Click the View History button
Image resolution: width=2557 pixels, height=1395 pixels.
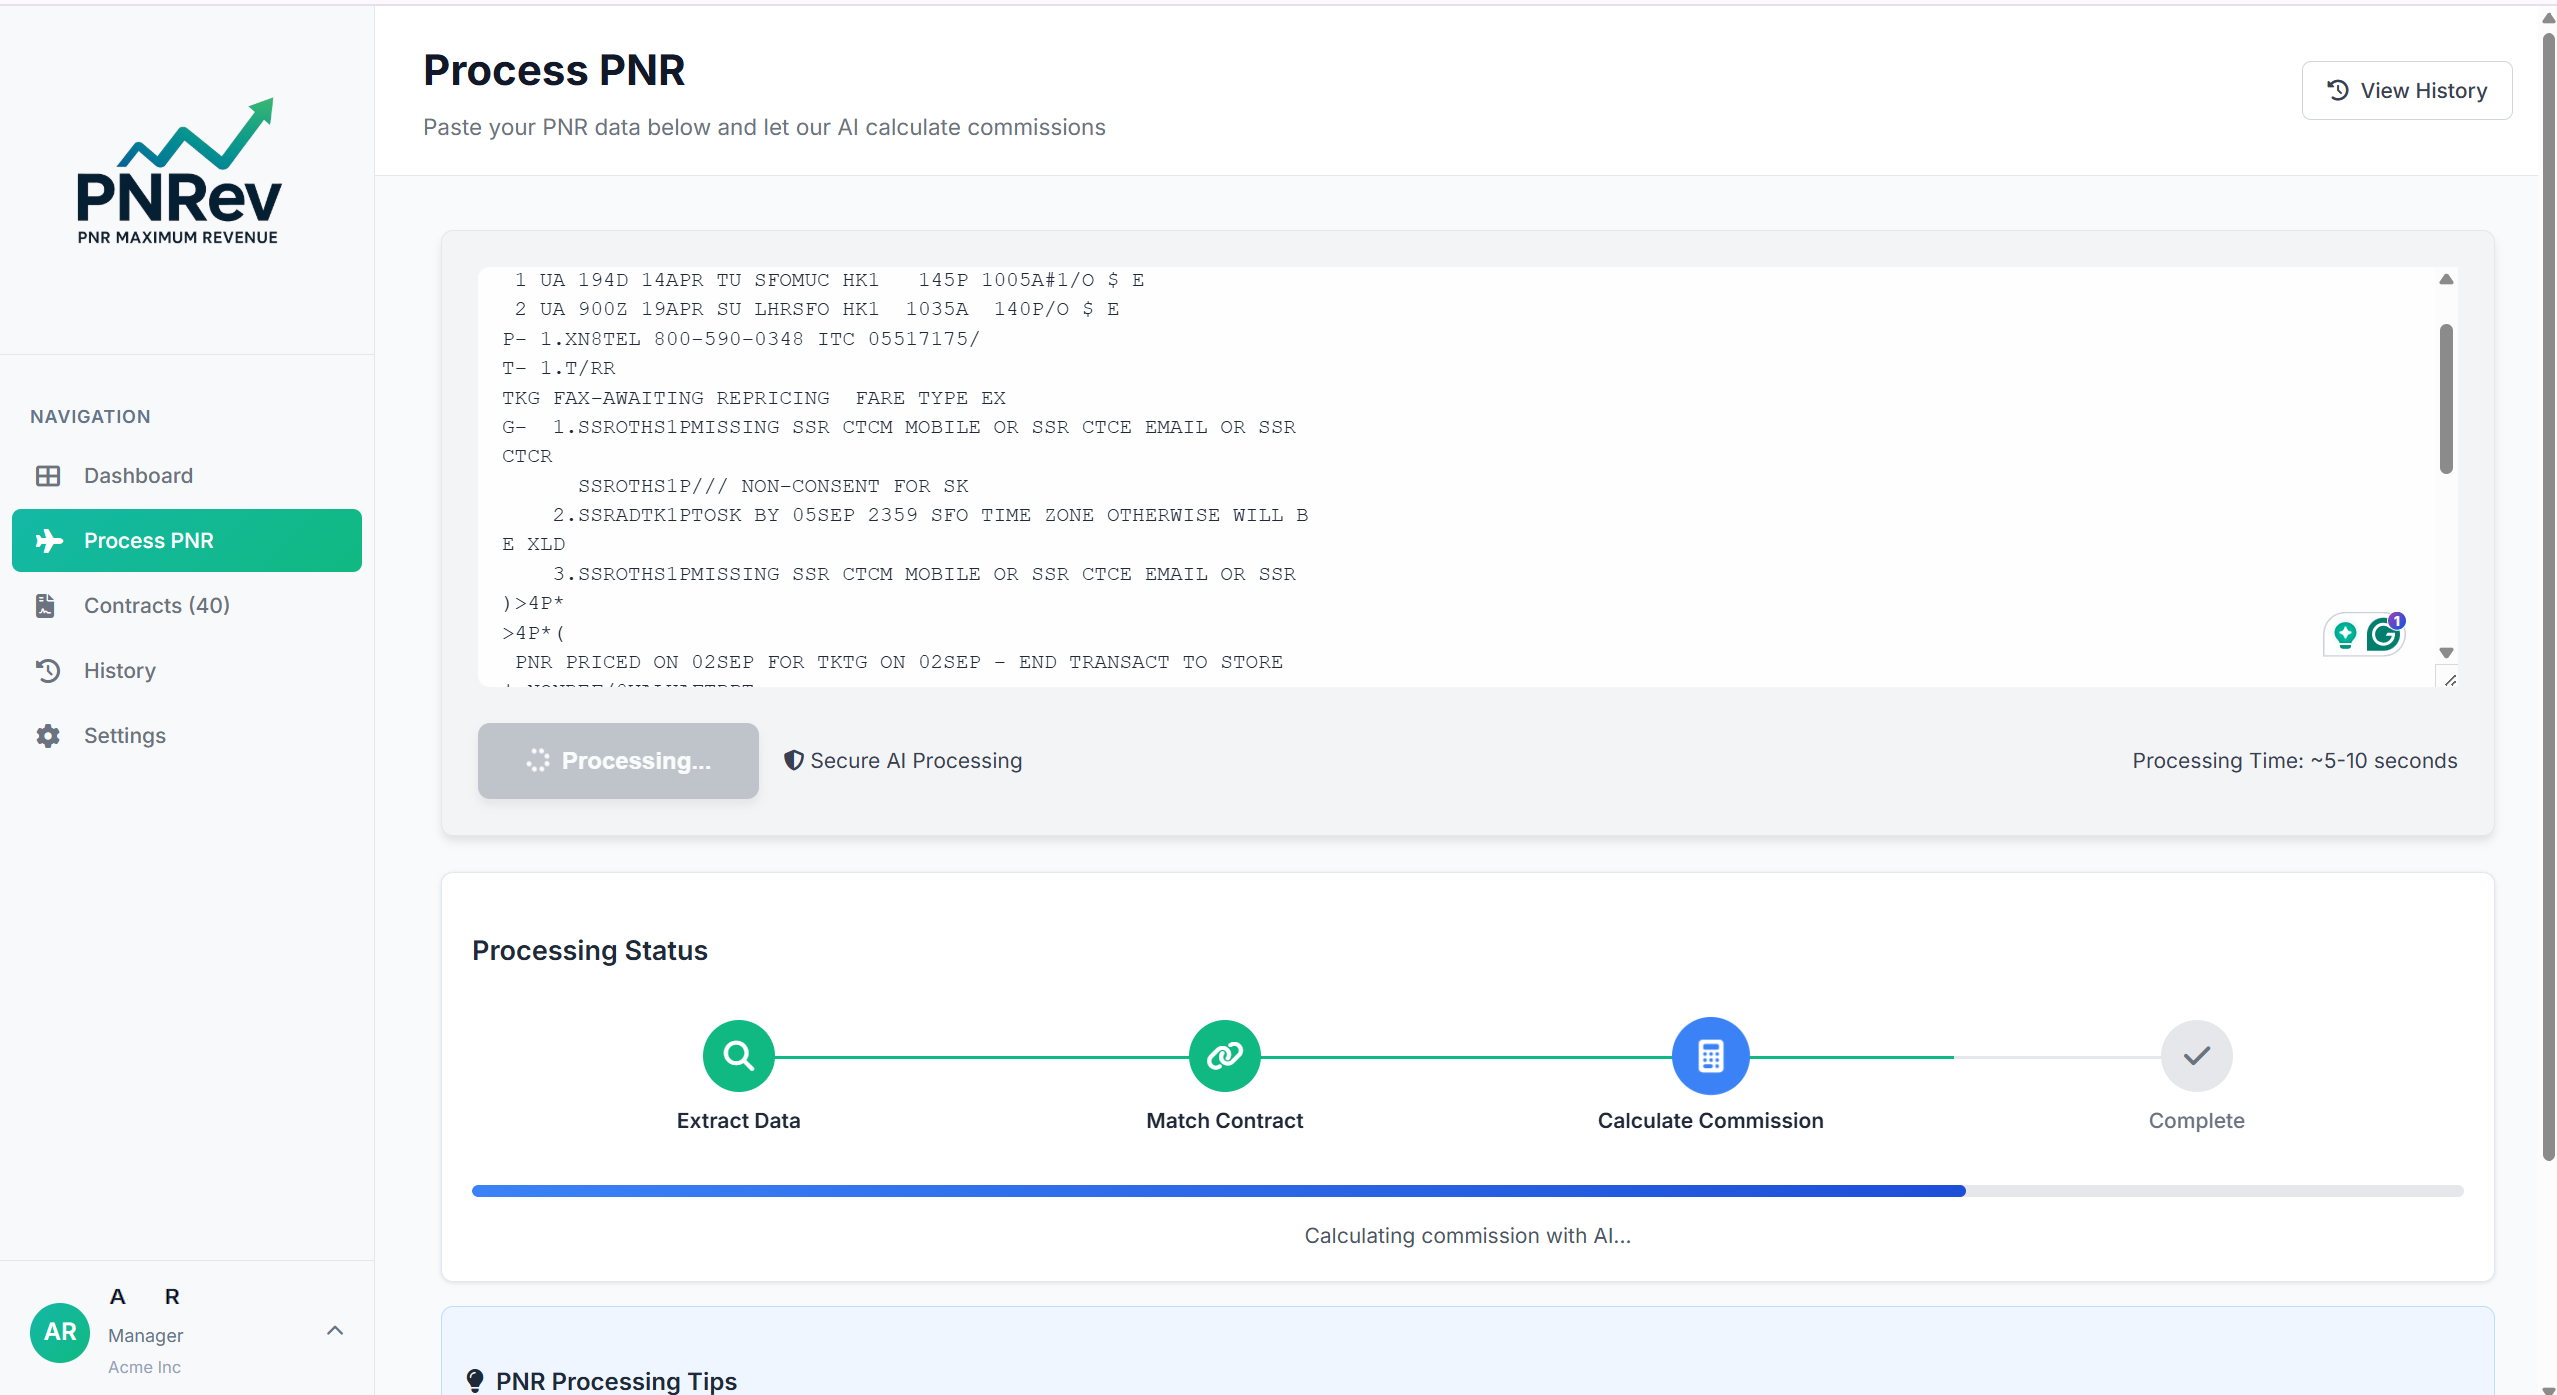click(x=2405, y=90)
